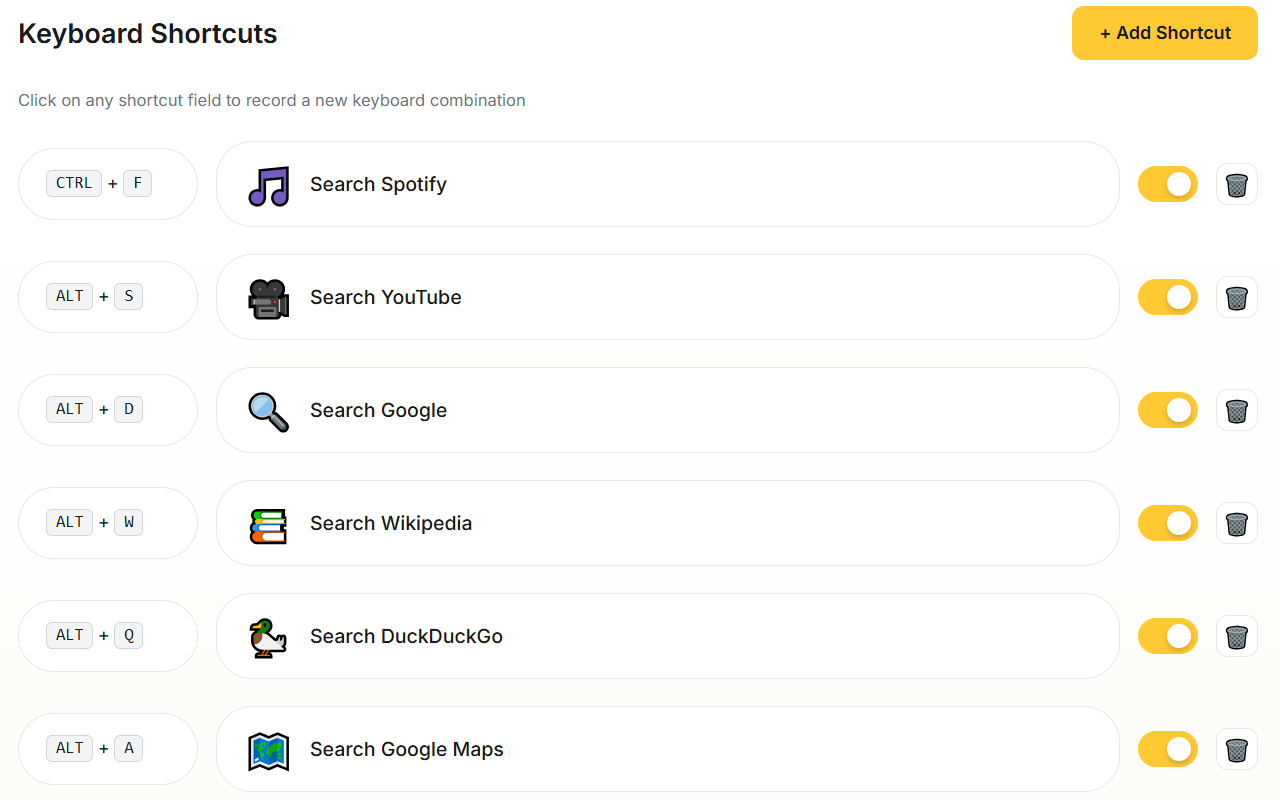This screenshot has height=800, width=1280.
Task: Turn off the Search Wikipedia toggle
Action: tap(1168, 523)
